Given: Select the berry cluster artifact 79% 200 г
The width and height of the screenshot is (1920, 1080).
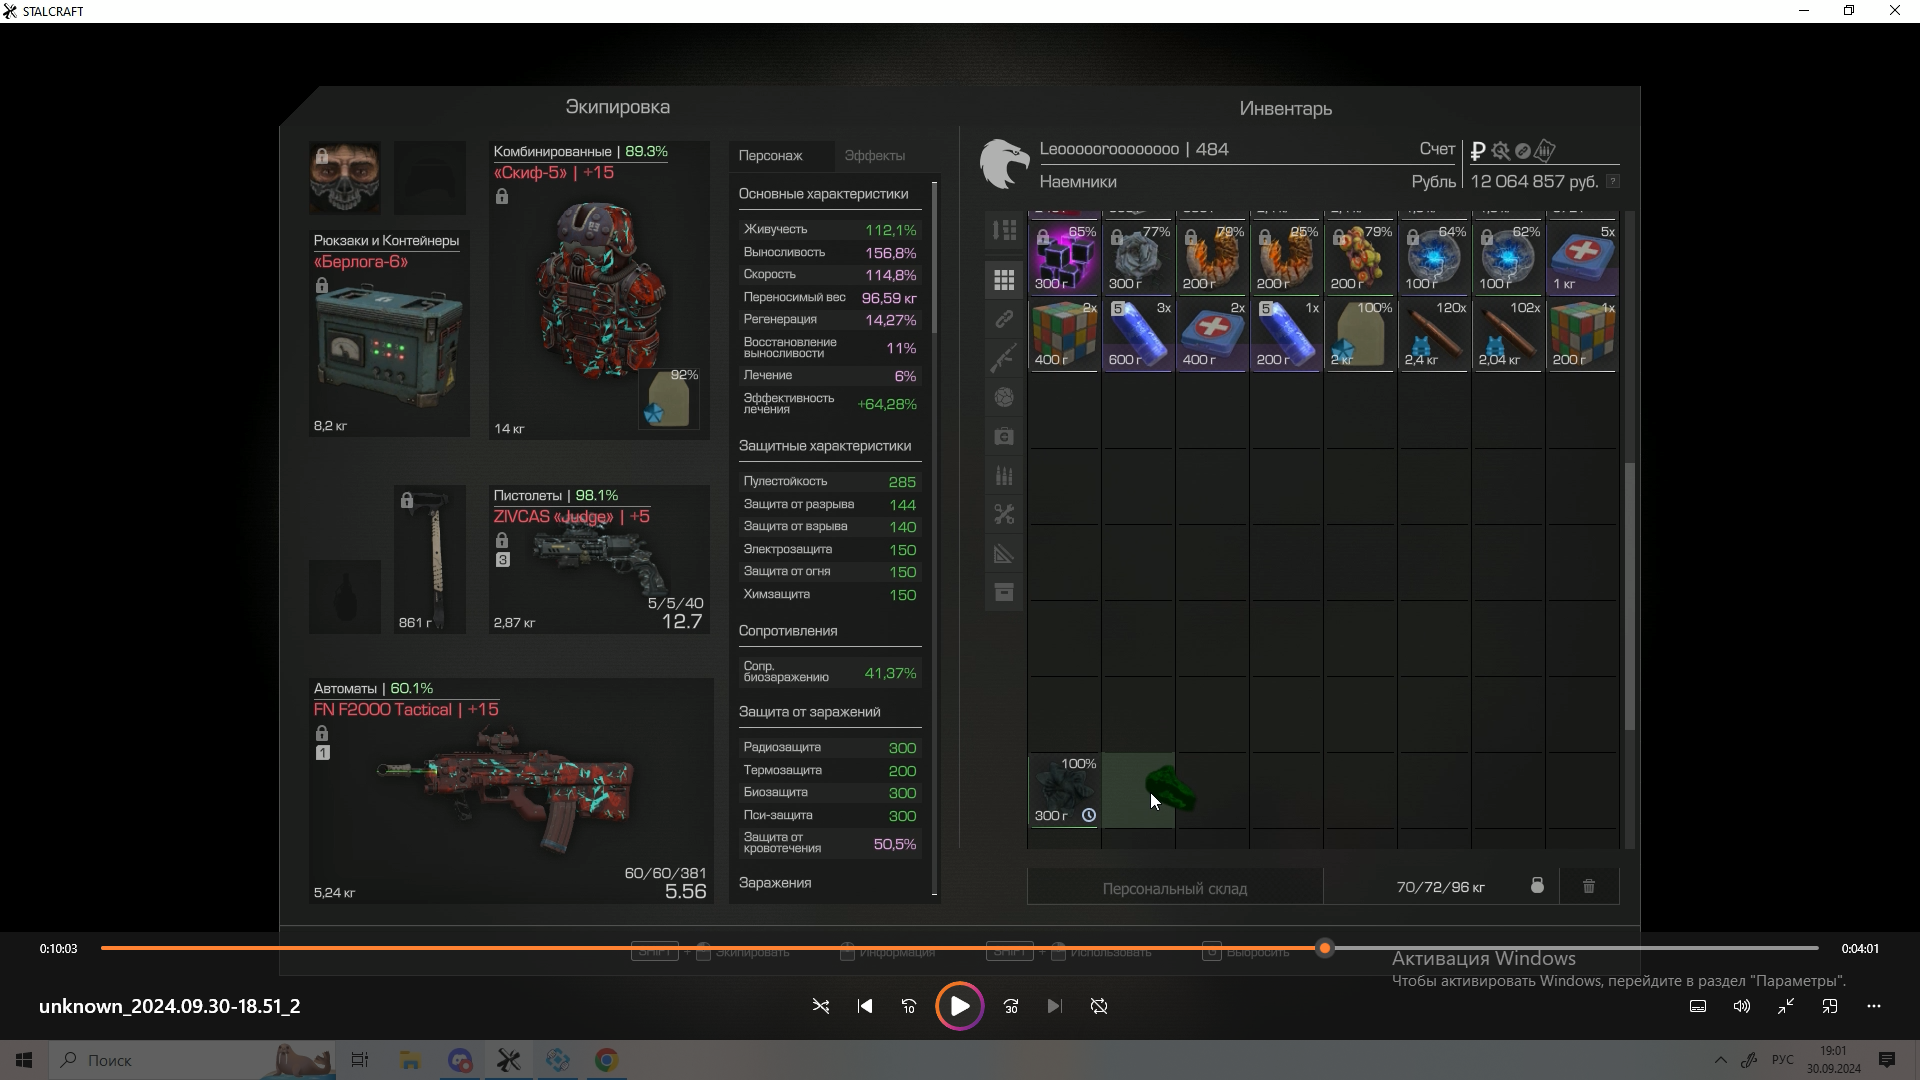Looking at the screenshot, I should coord(1360,257).
